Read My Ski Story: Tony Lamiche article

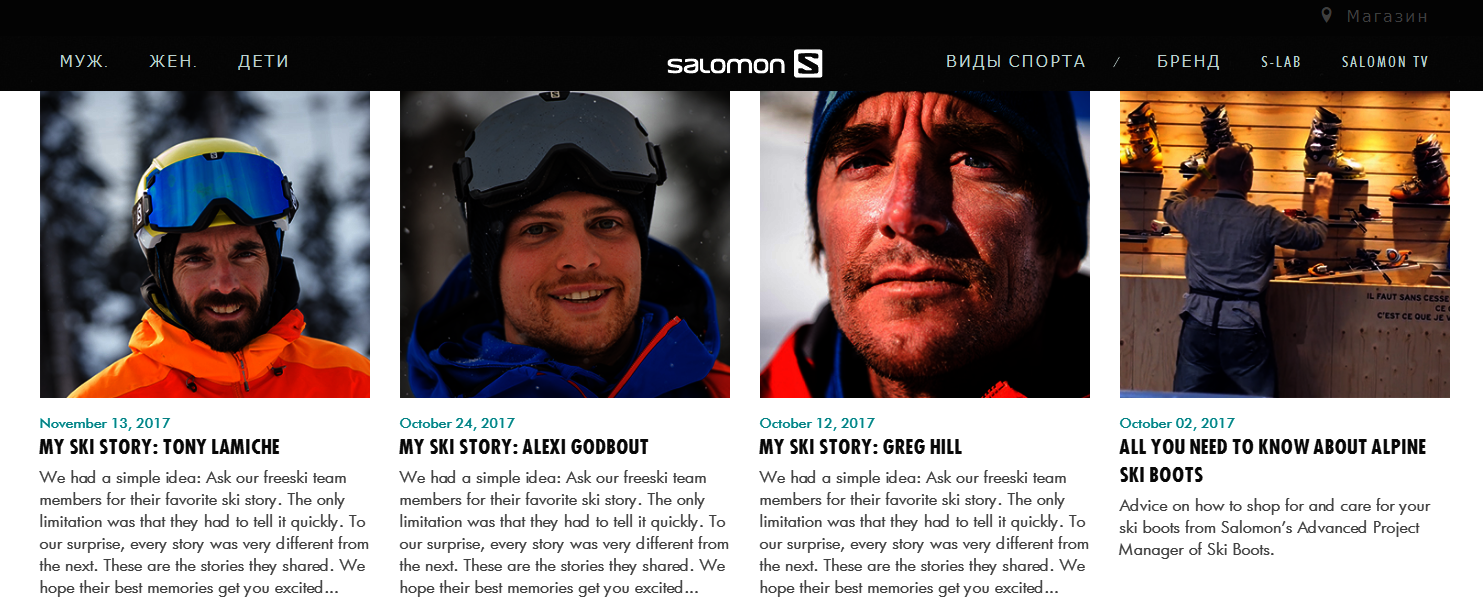[x=160, y=447]
